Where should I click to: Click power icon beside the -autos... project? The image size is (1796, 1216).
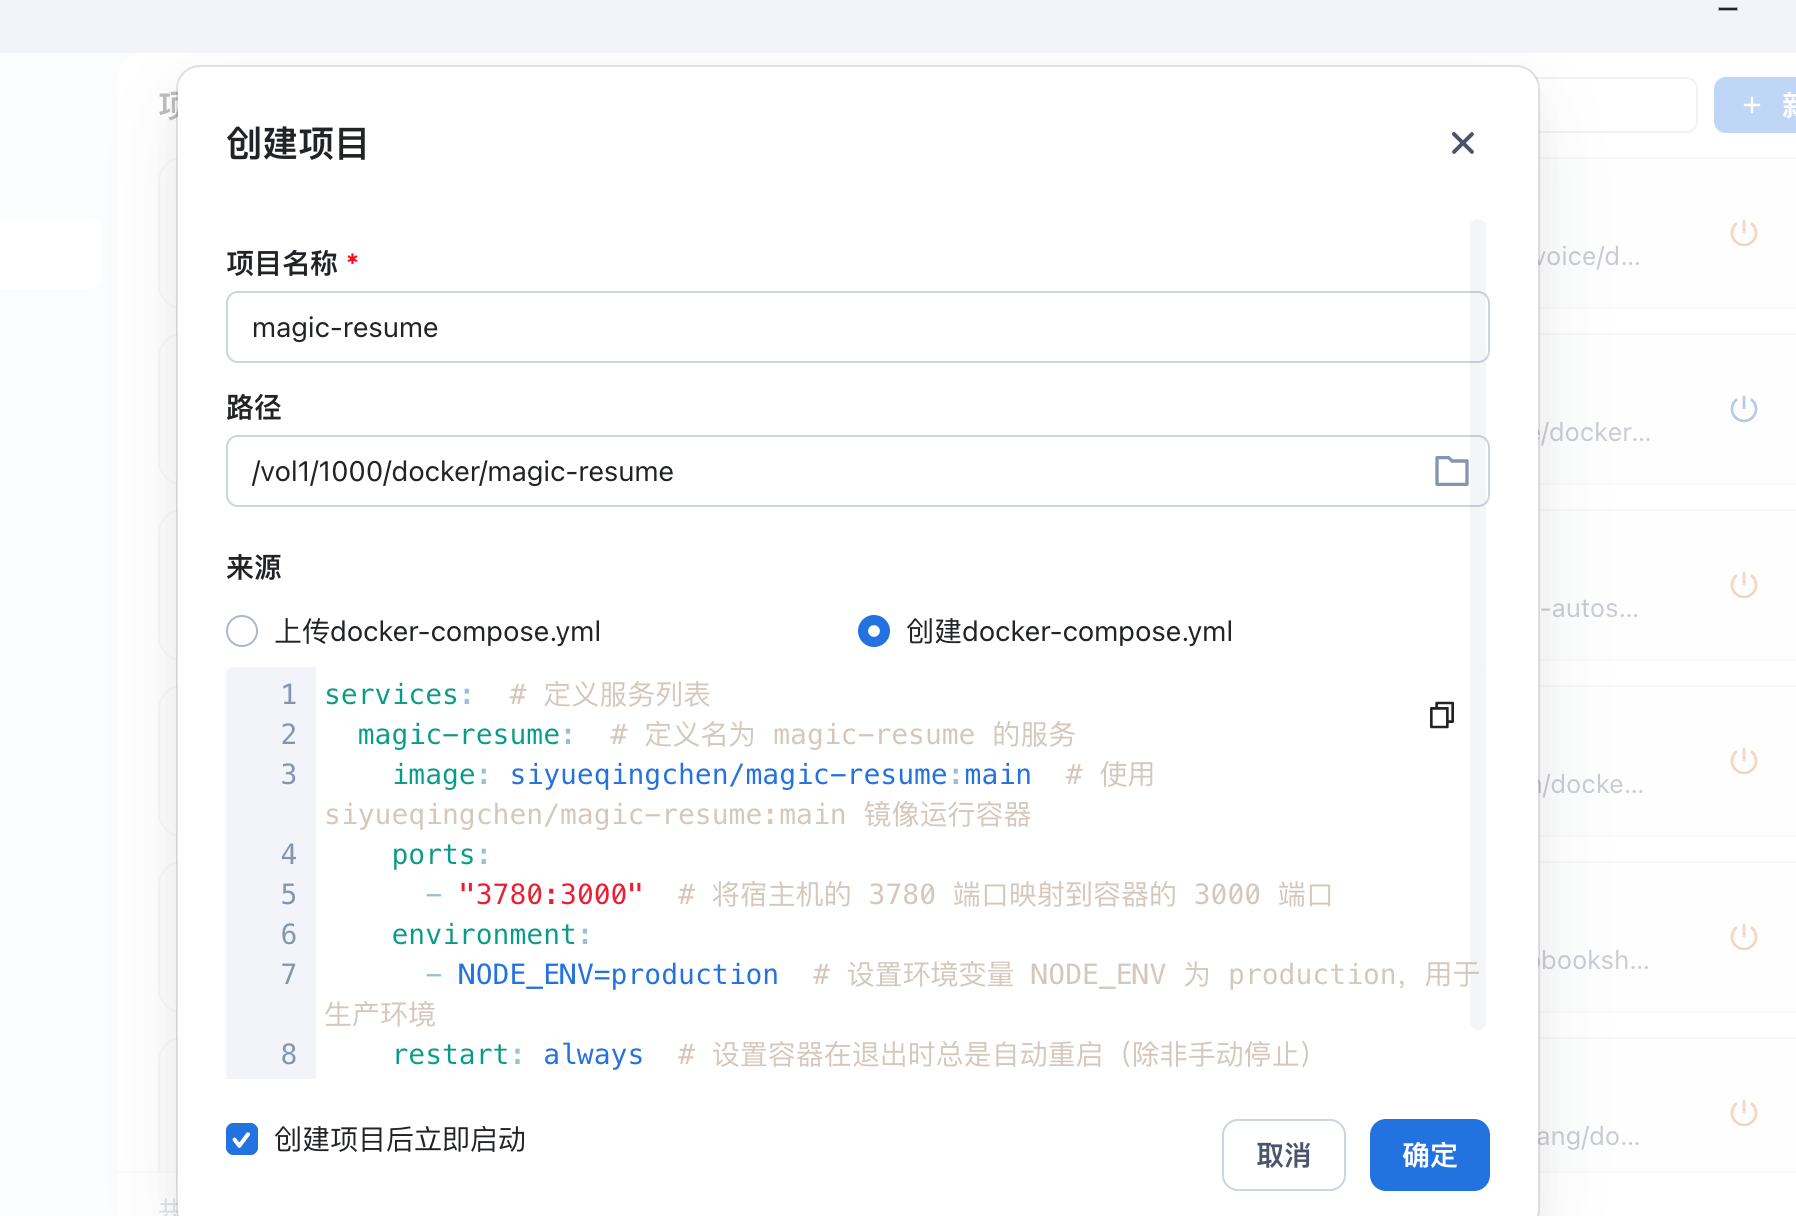(1743, 585)
